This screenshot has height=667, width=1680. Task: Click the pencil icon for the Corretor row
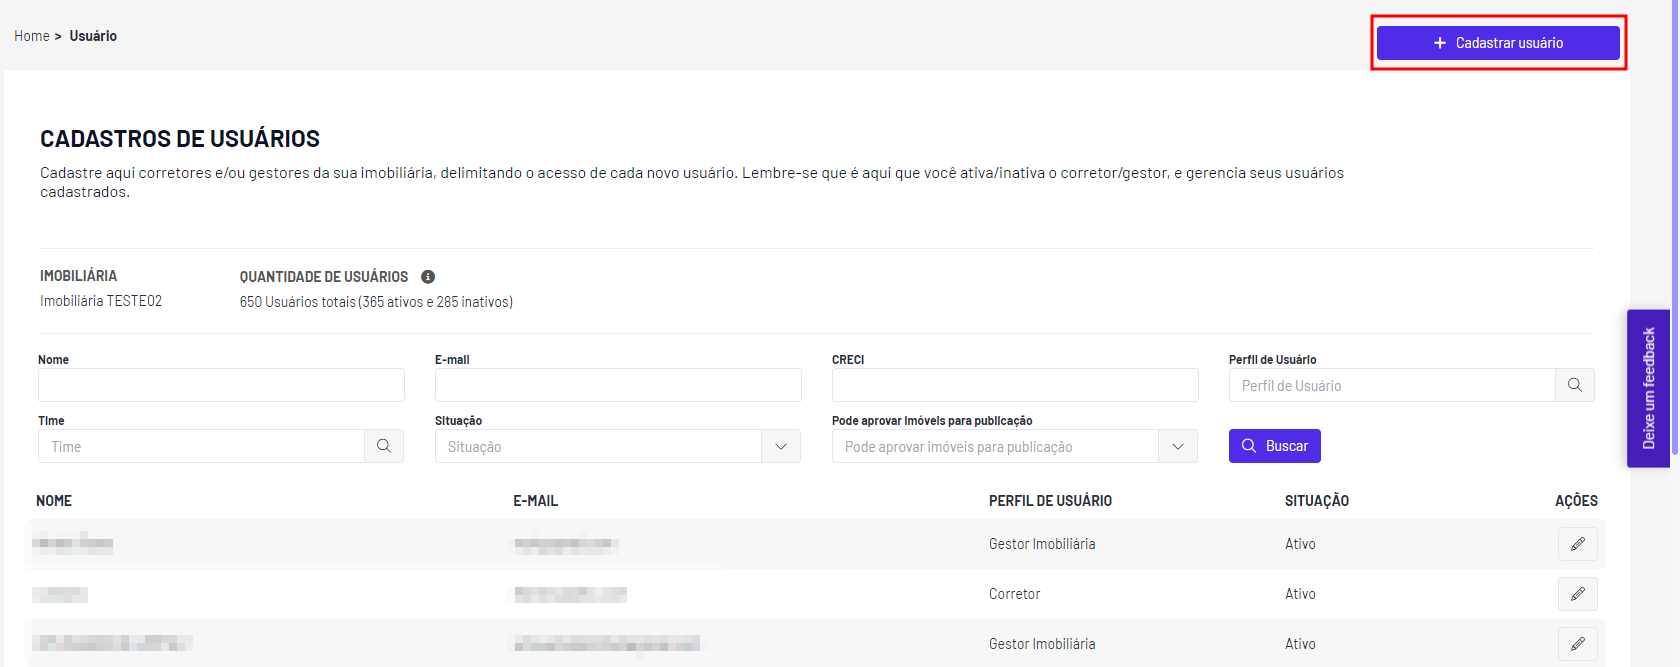pos(1578,594)
